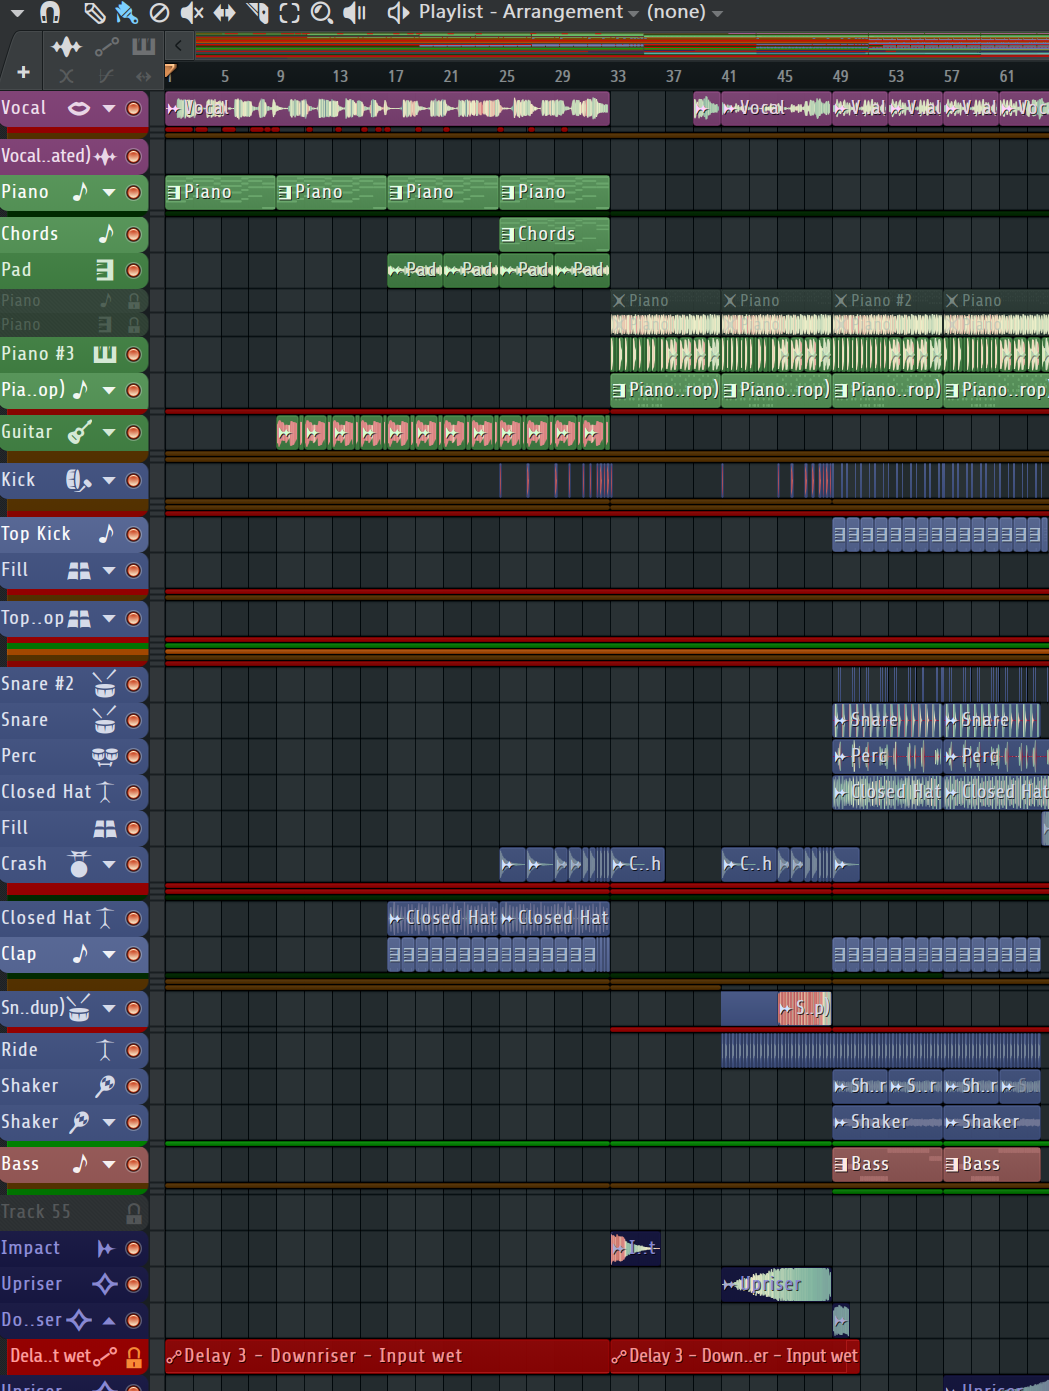This screenshot has height=1391, width=1049.
Task: Expand the Do..ser track group arrow
Action: (109, 1320)
